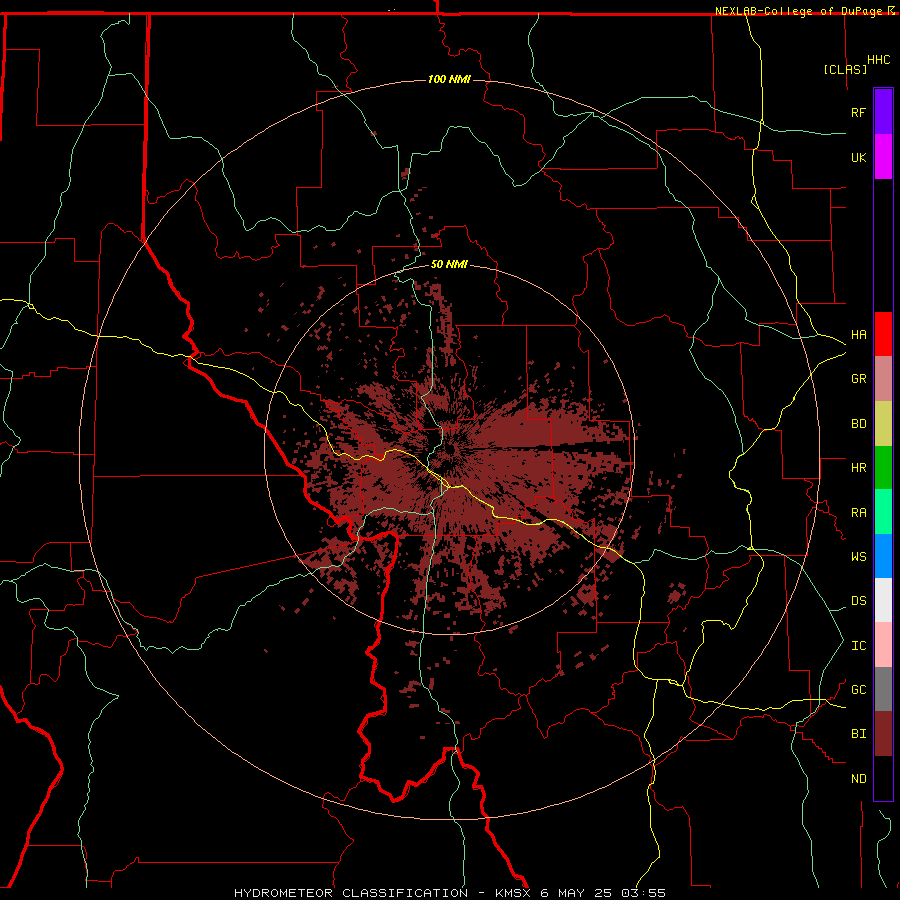Image resolution: width=900 pixels, height=900 pixels.
Task: Click the BD legend label
Action: click(858, 424)
